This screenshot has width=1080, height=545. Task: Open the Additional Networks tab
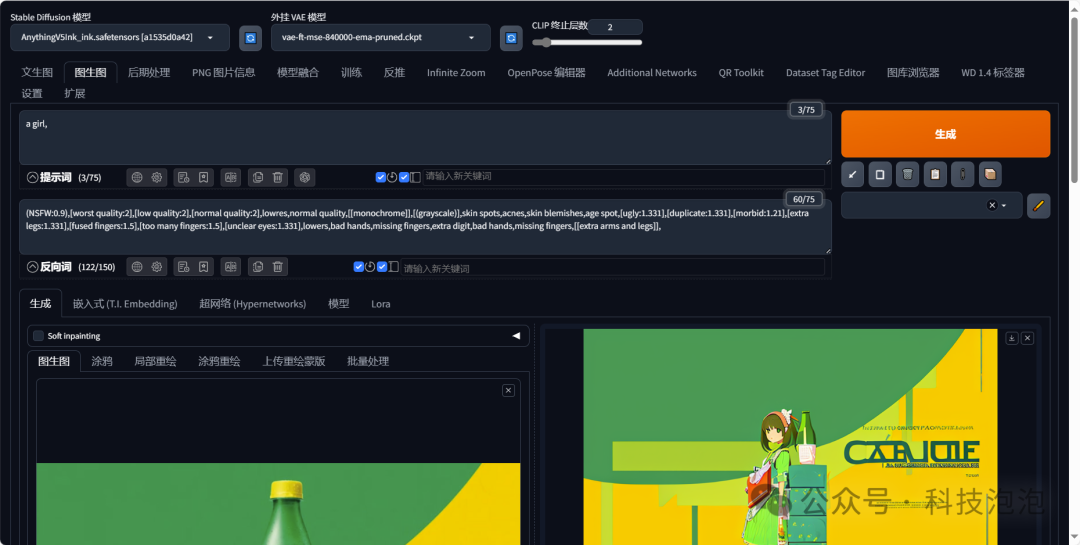(652, 72)
